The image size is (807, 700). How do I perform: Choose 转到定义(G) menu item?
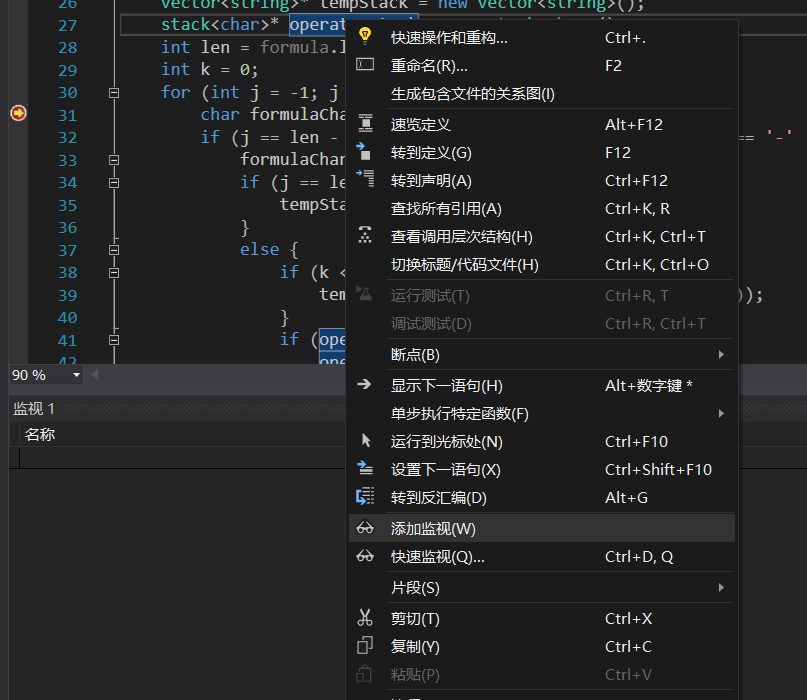click(x=541, y=153)
